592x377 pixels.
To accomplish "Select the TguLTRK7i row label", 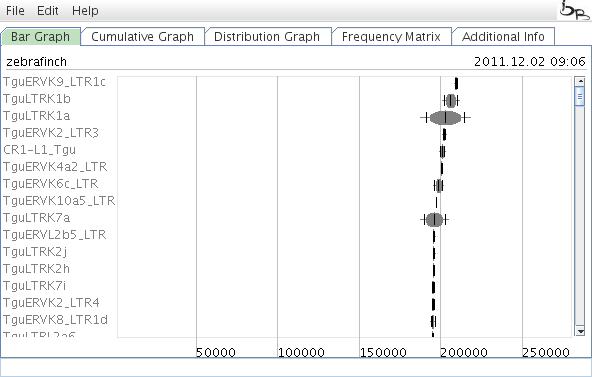I will (x=34, y=286).
